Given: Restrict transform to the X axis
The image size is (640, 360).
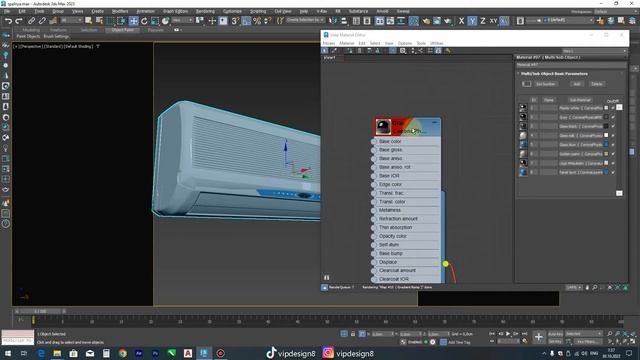Looking at the screenshot, I should tap(461, 21).
